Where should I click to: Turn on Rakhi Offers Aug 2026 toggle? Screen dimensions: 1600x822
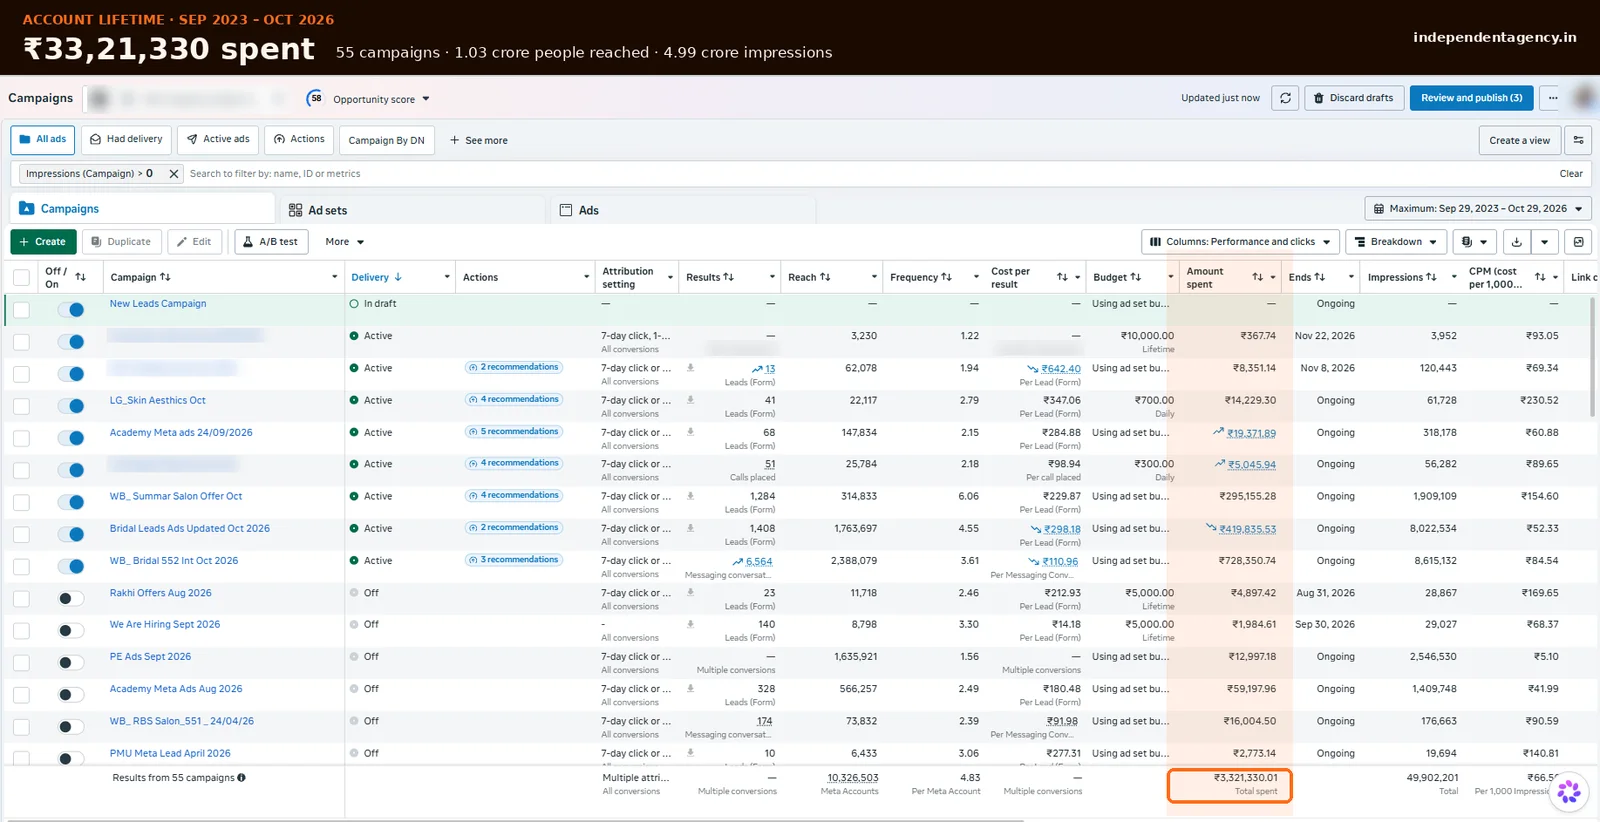(x=70, y=599)
